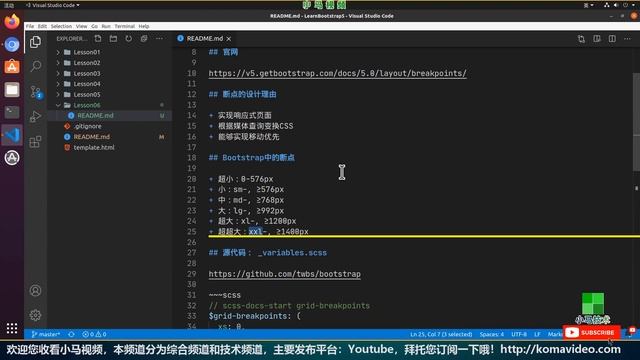
Task: Collapse all folders in Explorer
Action: [144, 38]
